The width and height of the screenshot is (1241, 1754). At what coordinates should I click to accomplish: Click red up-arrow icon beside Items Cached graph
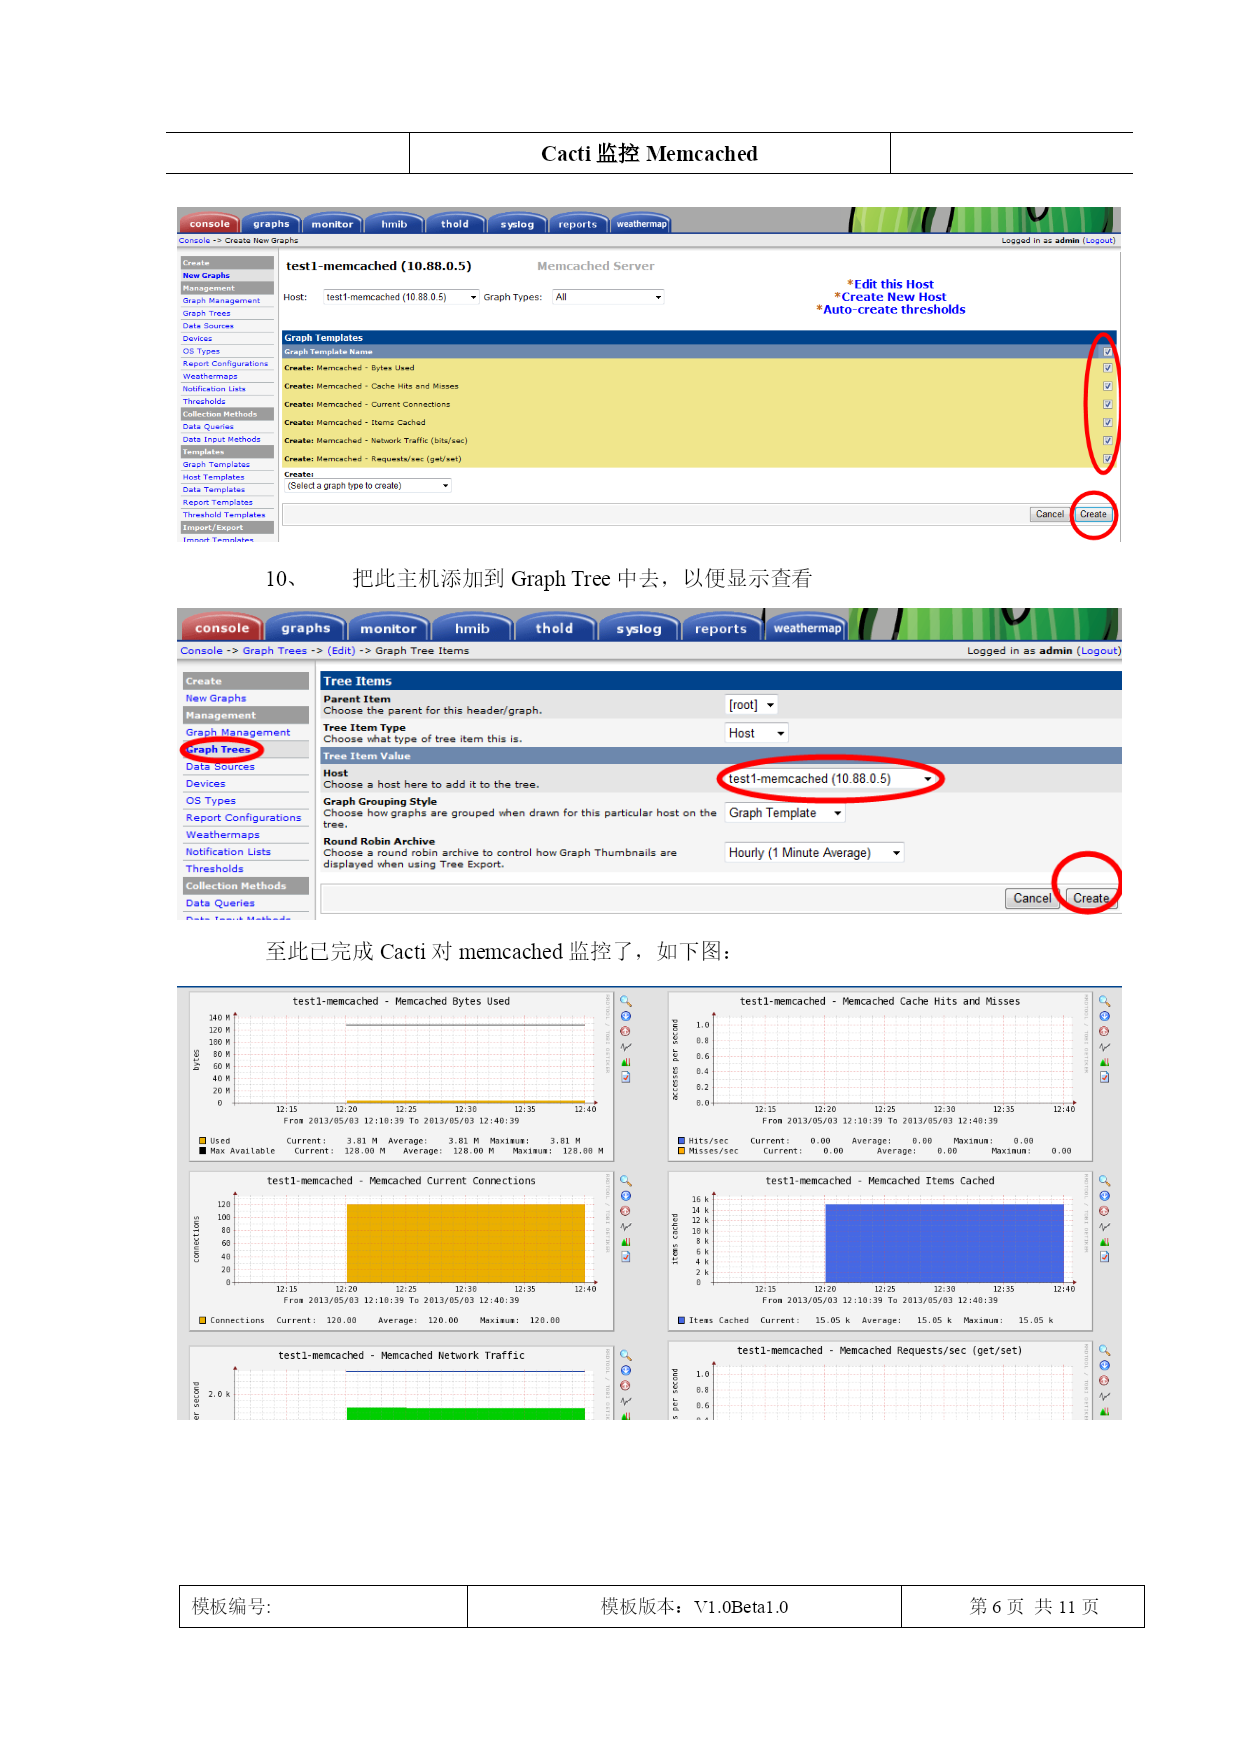(x=1105, y=1211)
